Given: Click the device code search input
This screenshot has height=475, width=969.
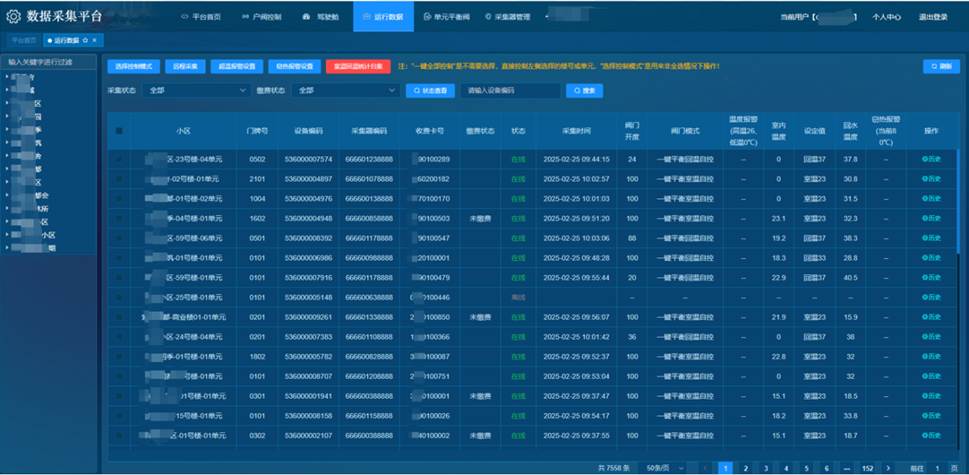Looking at the screenshot, I should (511, 91).
